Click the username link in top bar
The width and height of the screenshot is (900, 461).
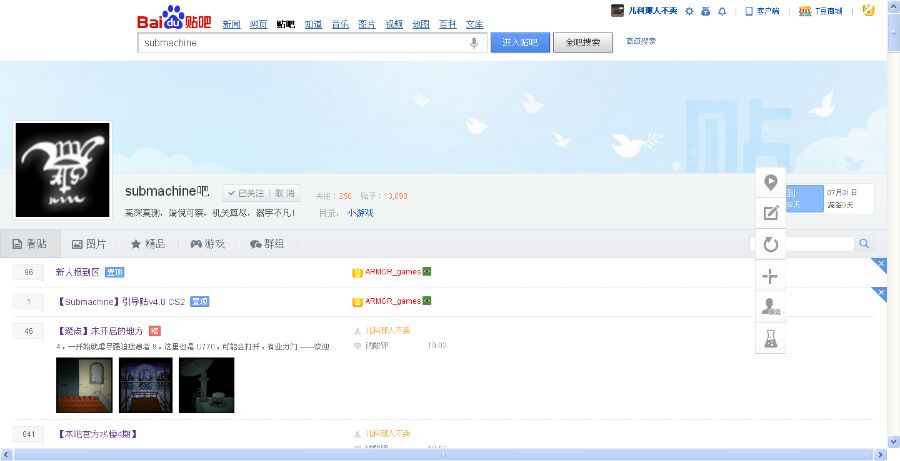pos(653,11)
